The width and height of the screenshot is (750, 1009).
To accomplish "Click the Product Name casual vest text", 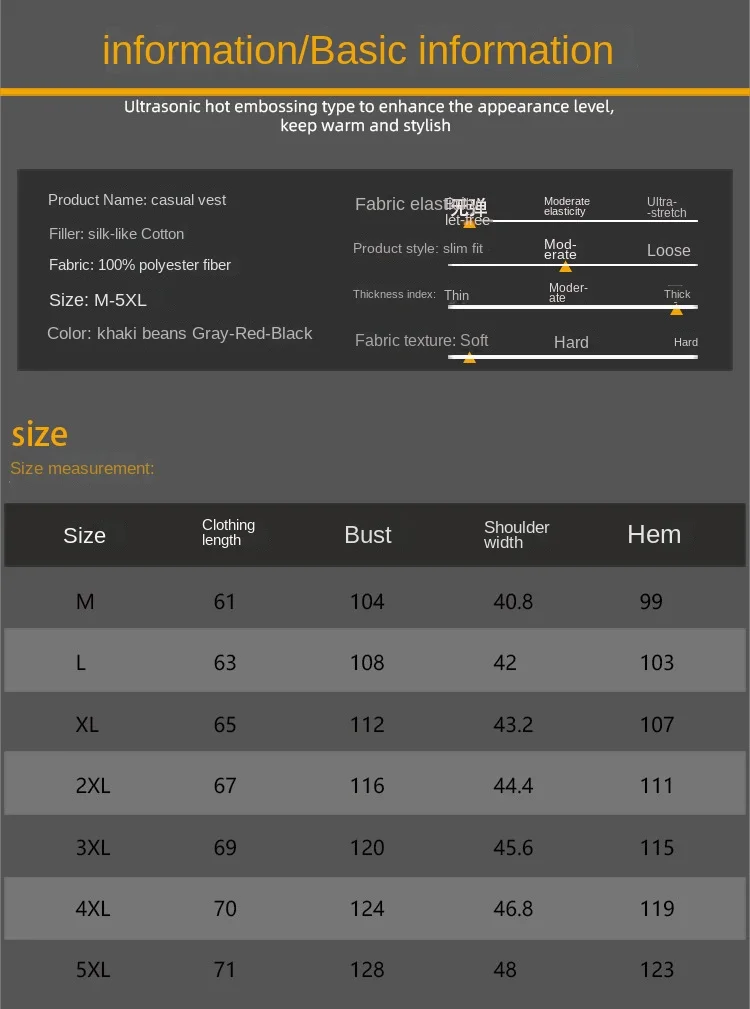I will tap(137, 200).
